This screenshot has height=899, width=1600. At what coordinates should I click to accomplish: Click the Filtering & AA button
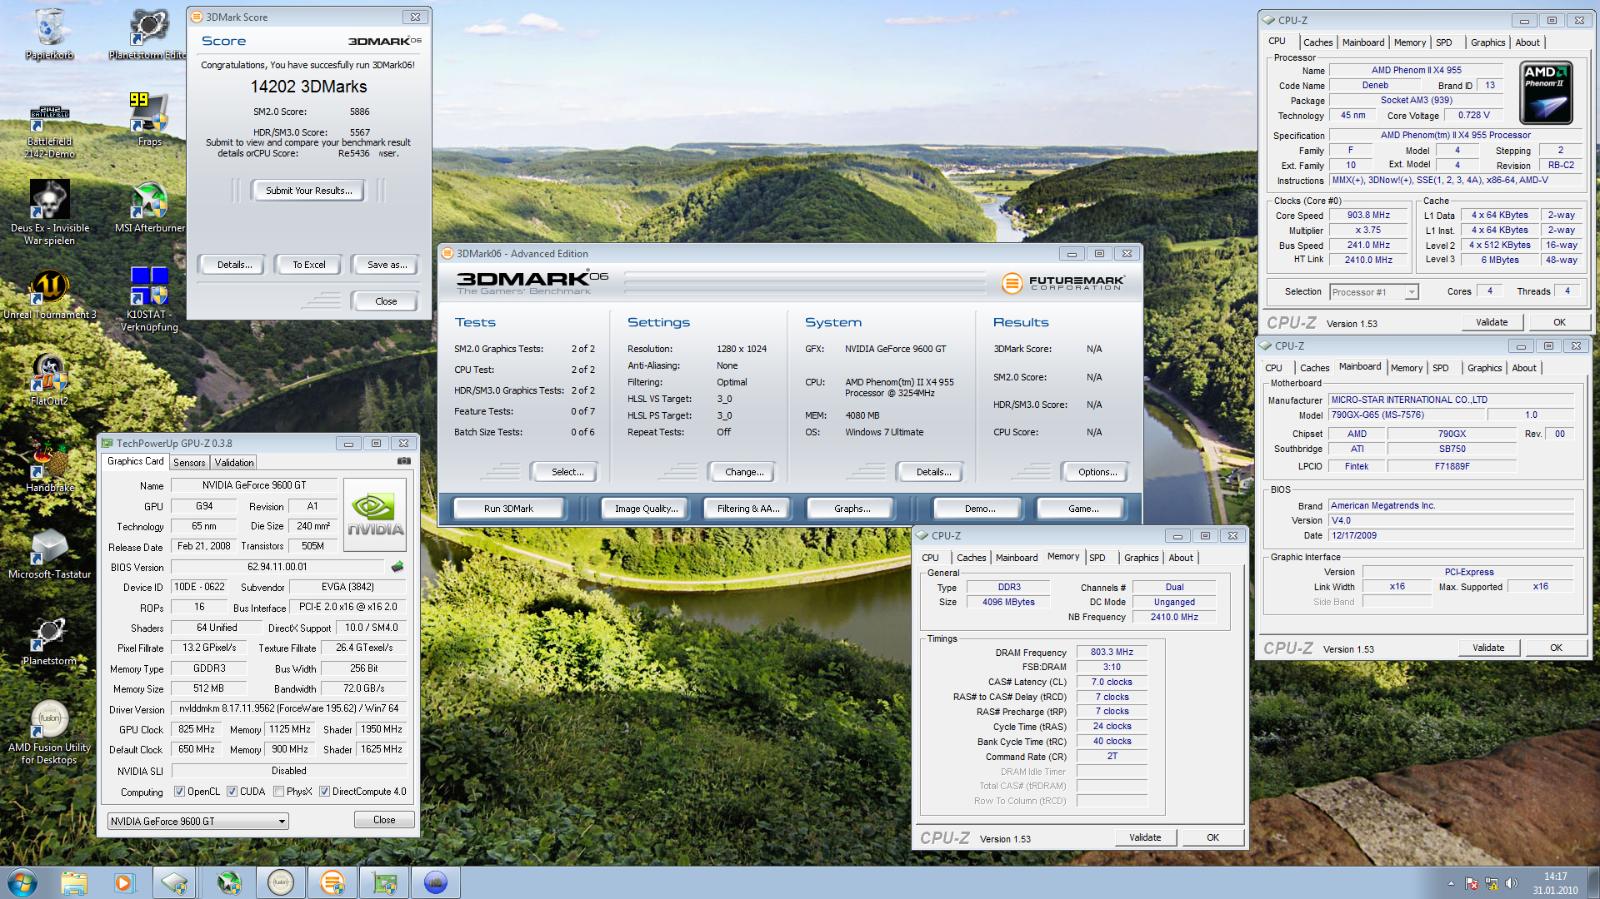click(x=748, y=509)
